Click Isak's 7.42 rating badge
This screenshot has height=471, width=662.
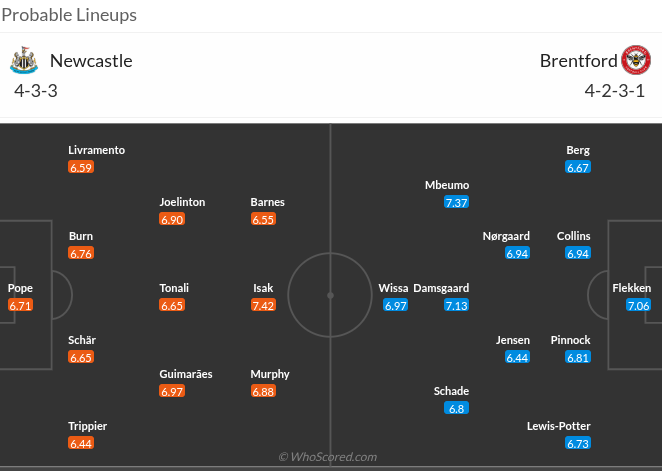tap(263, 305)
